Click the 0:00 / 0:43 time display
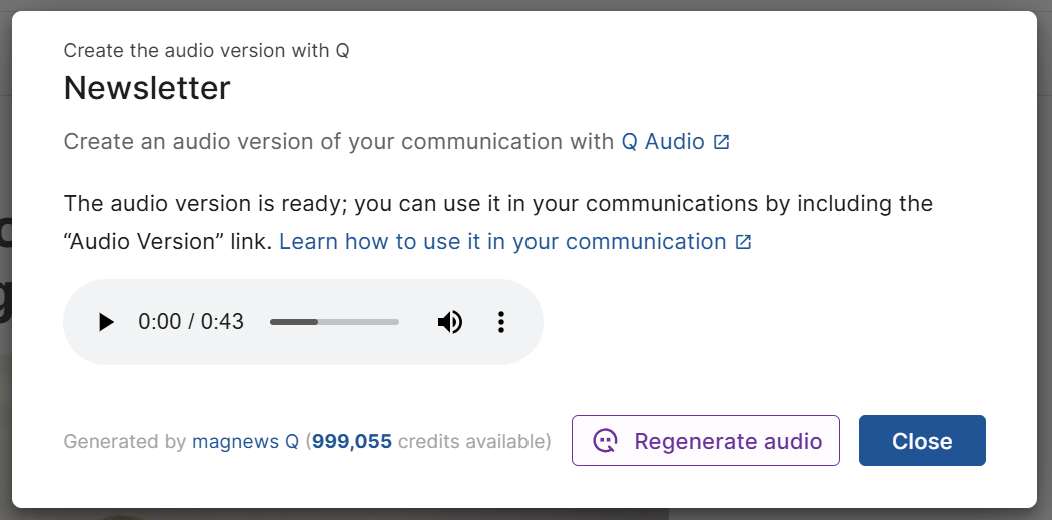1052x520 pixels. [x=191, y=322]
